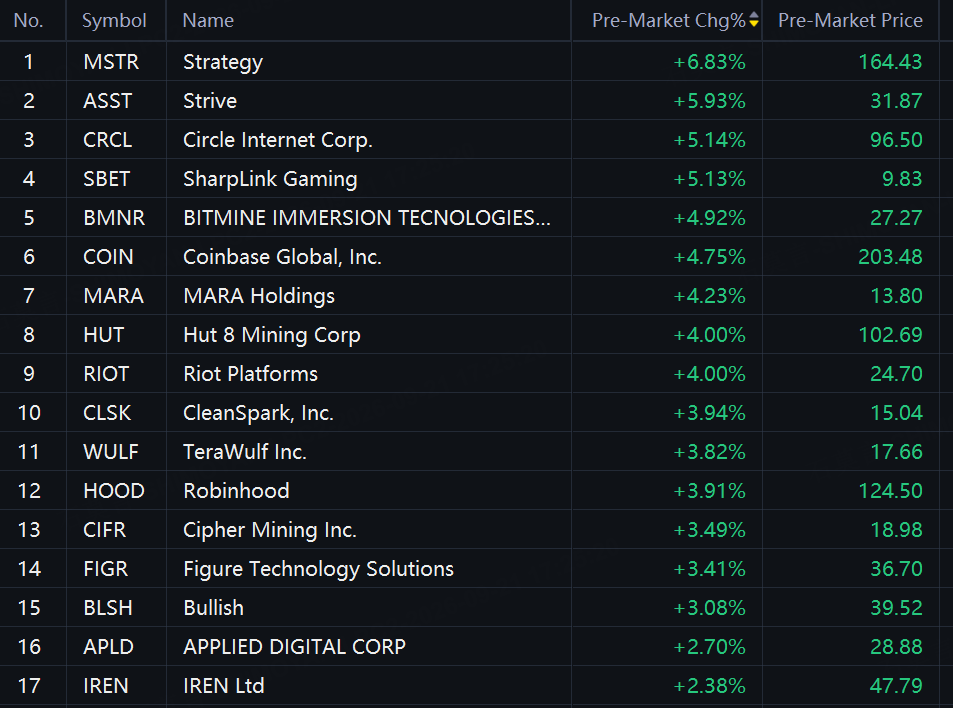Select the RIOT ticker symbol

(x=106, y=374)
